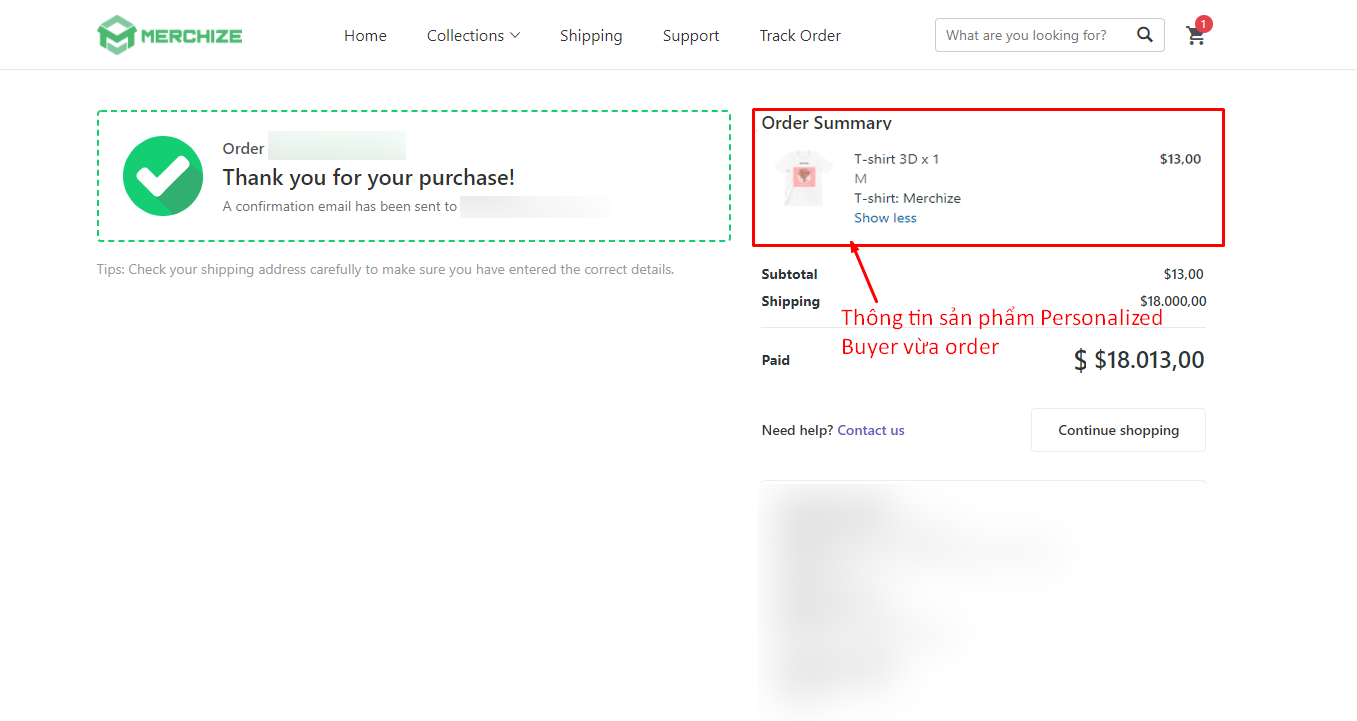Click the Paid total amount
Screen dimensions: 1357x721
[x=1139, y=360]
